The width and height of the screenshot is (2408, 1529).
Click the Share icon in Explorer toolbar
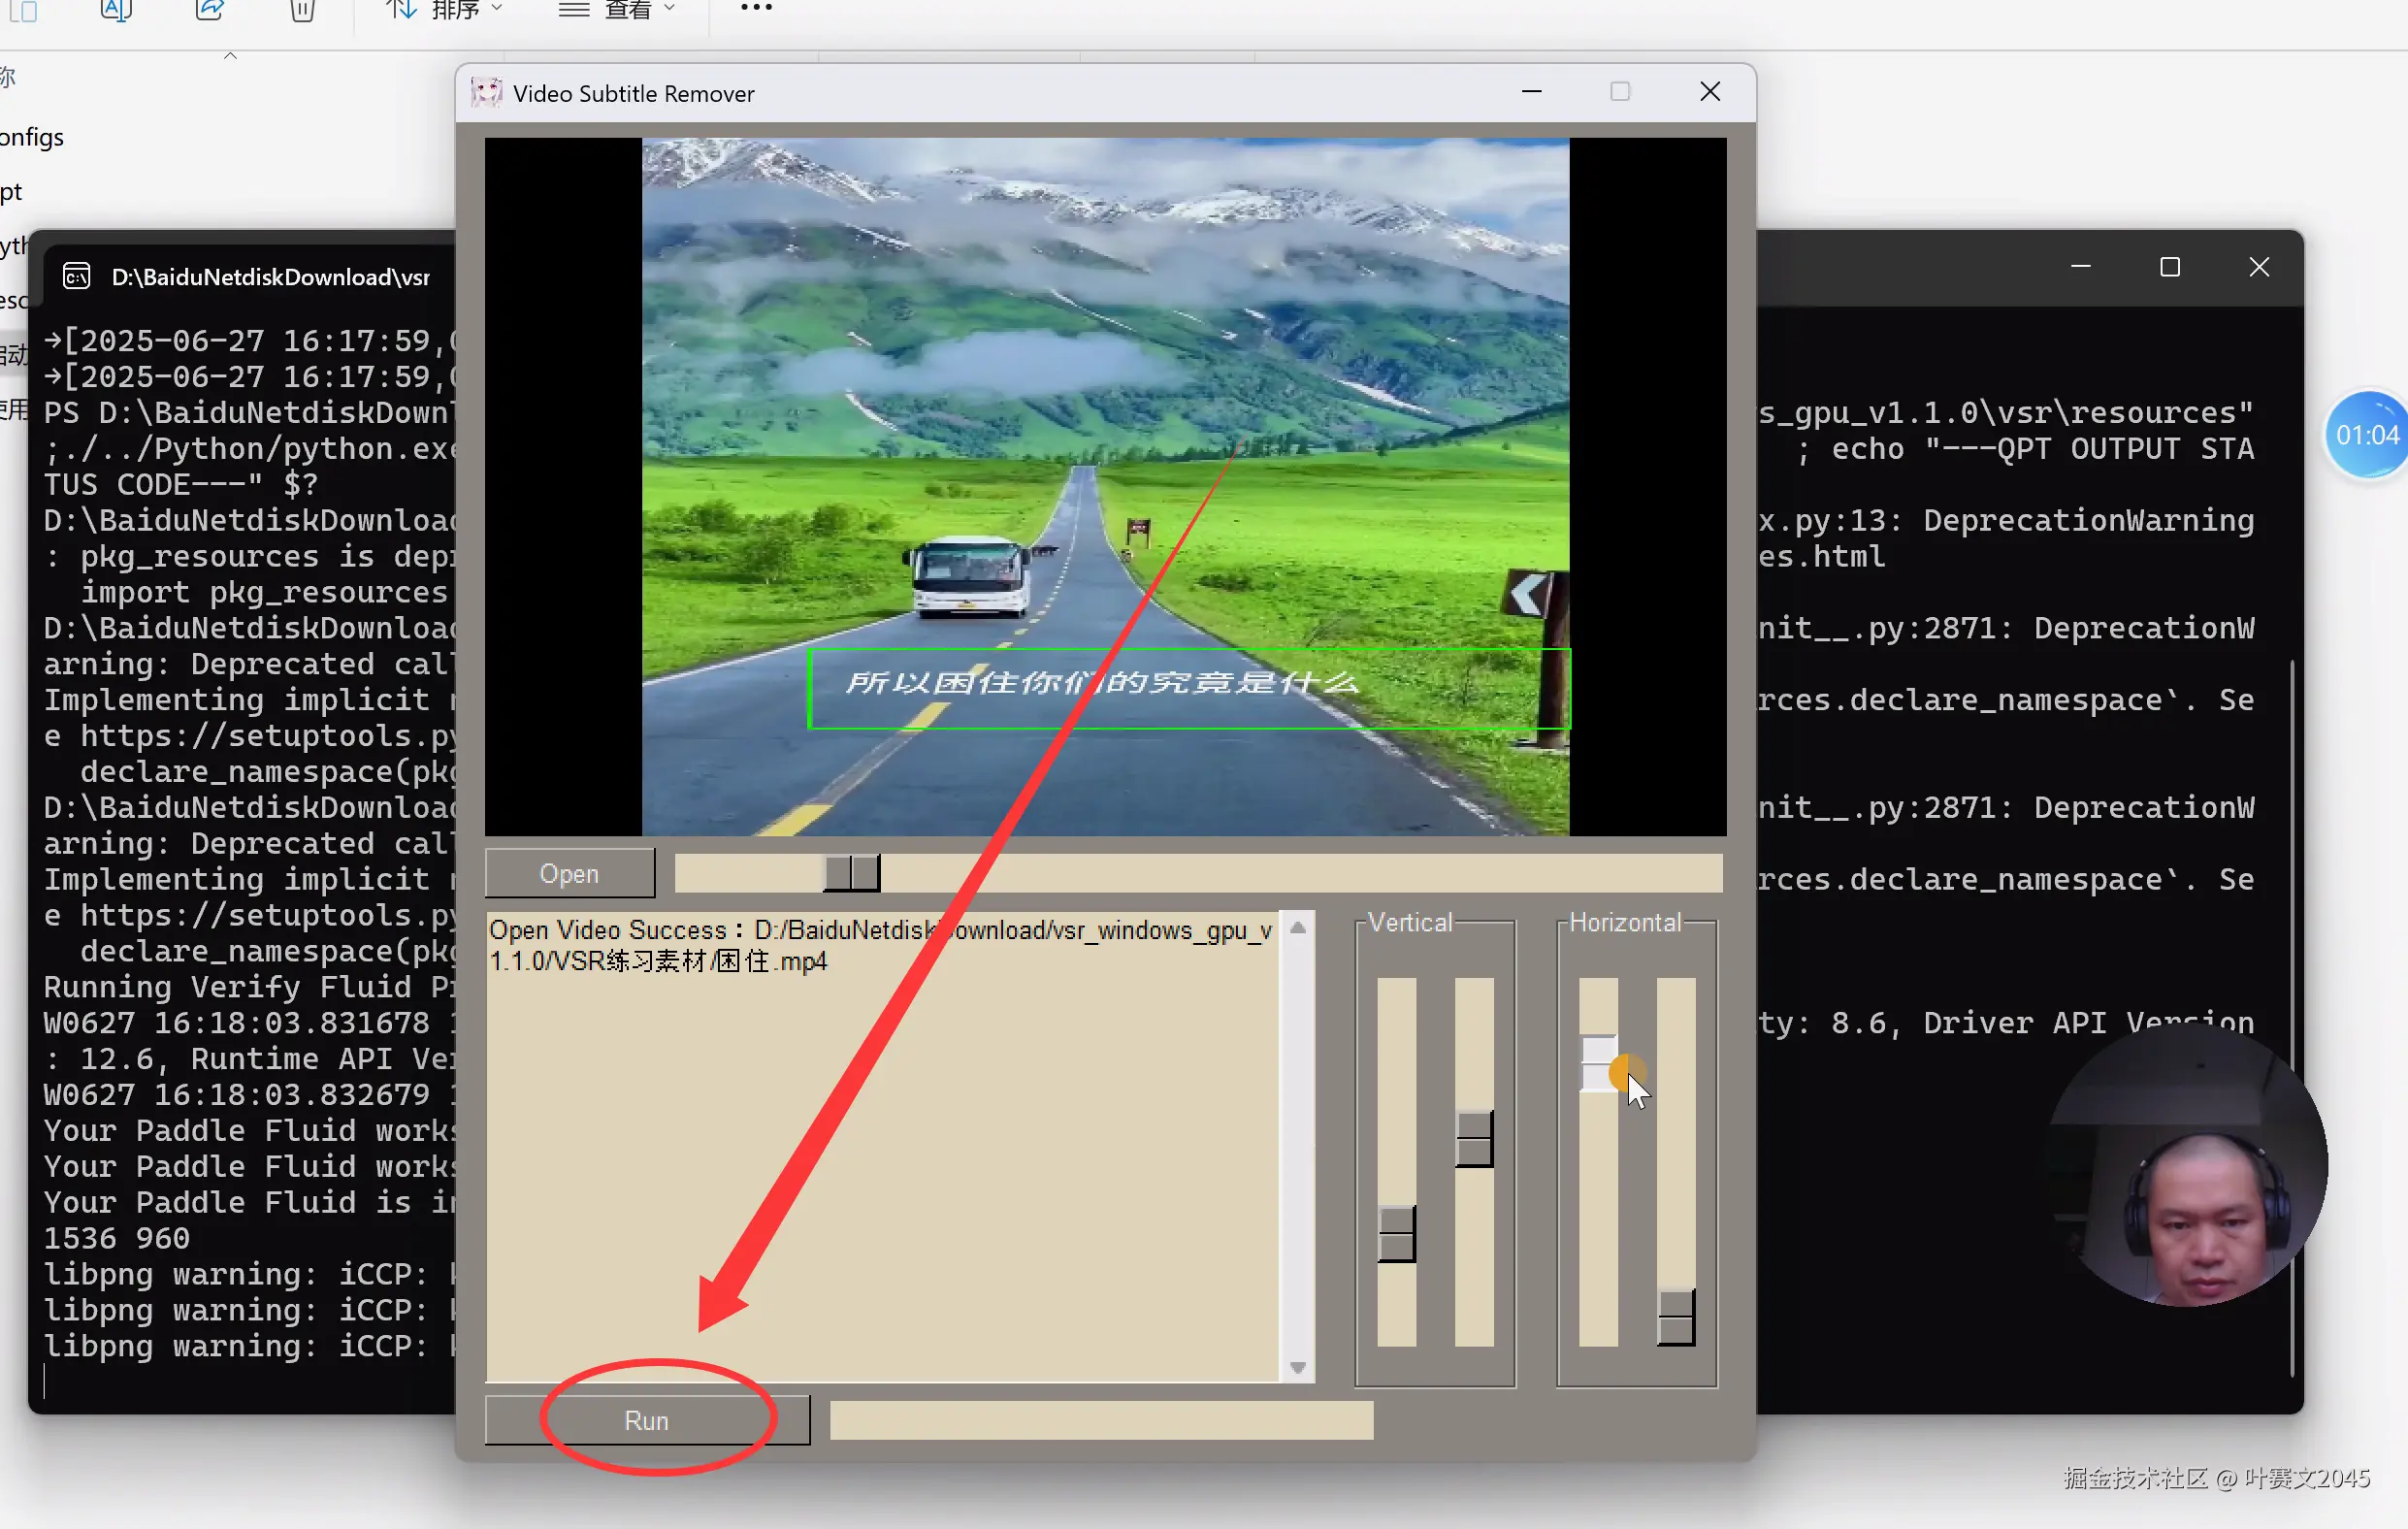209,10
